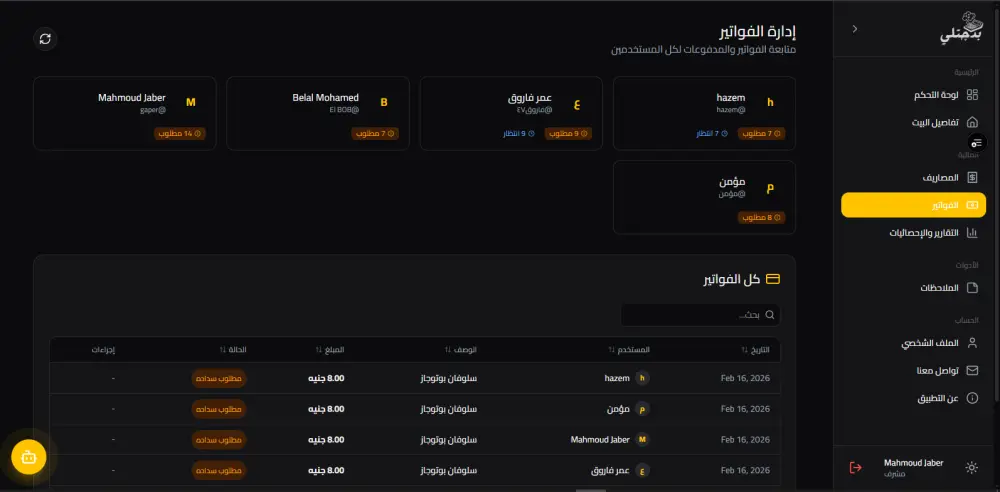Click the عمر فاروق name in table row
This screenshot has height=492, width=1000.
[611, 471]
